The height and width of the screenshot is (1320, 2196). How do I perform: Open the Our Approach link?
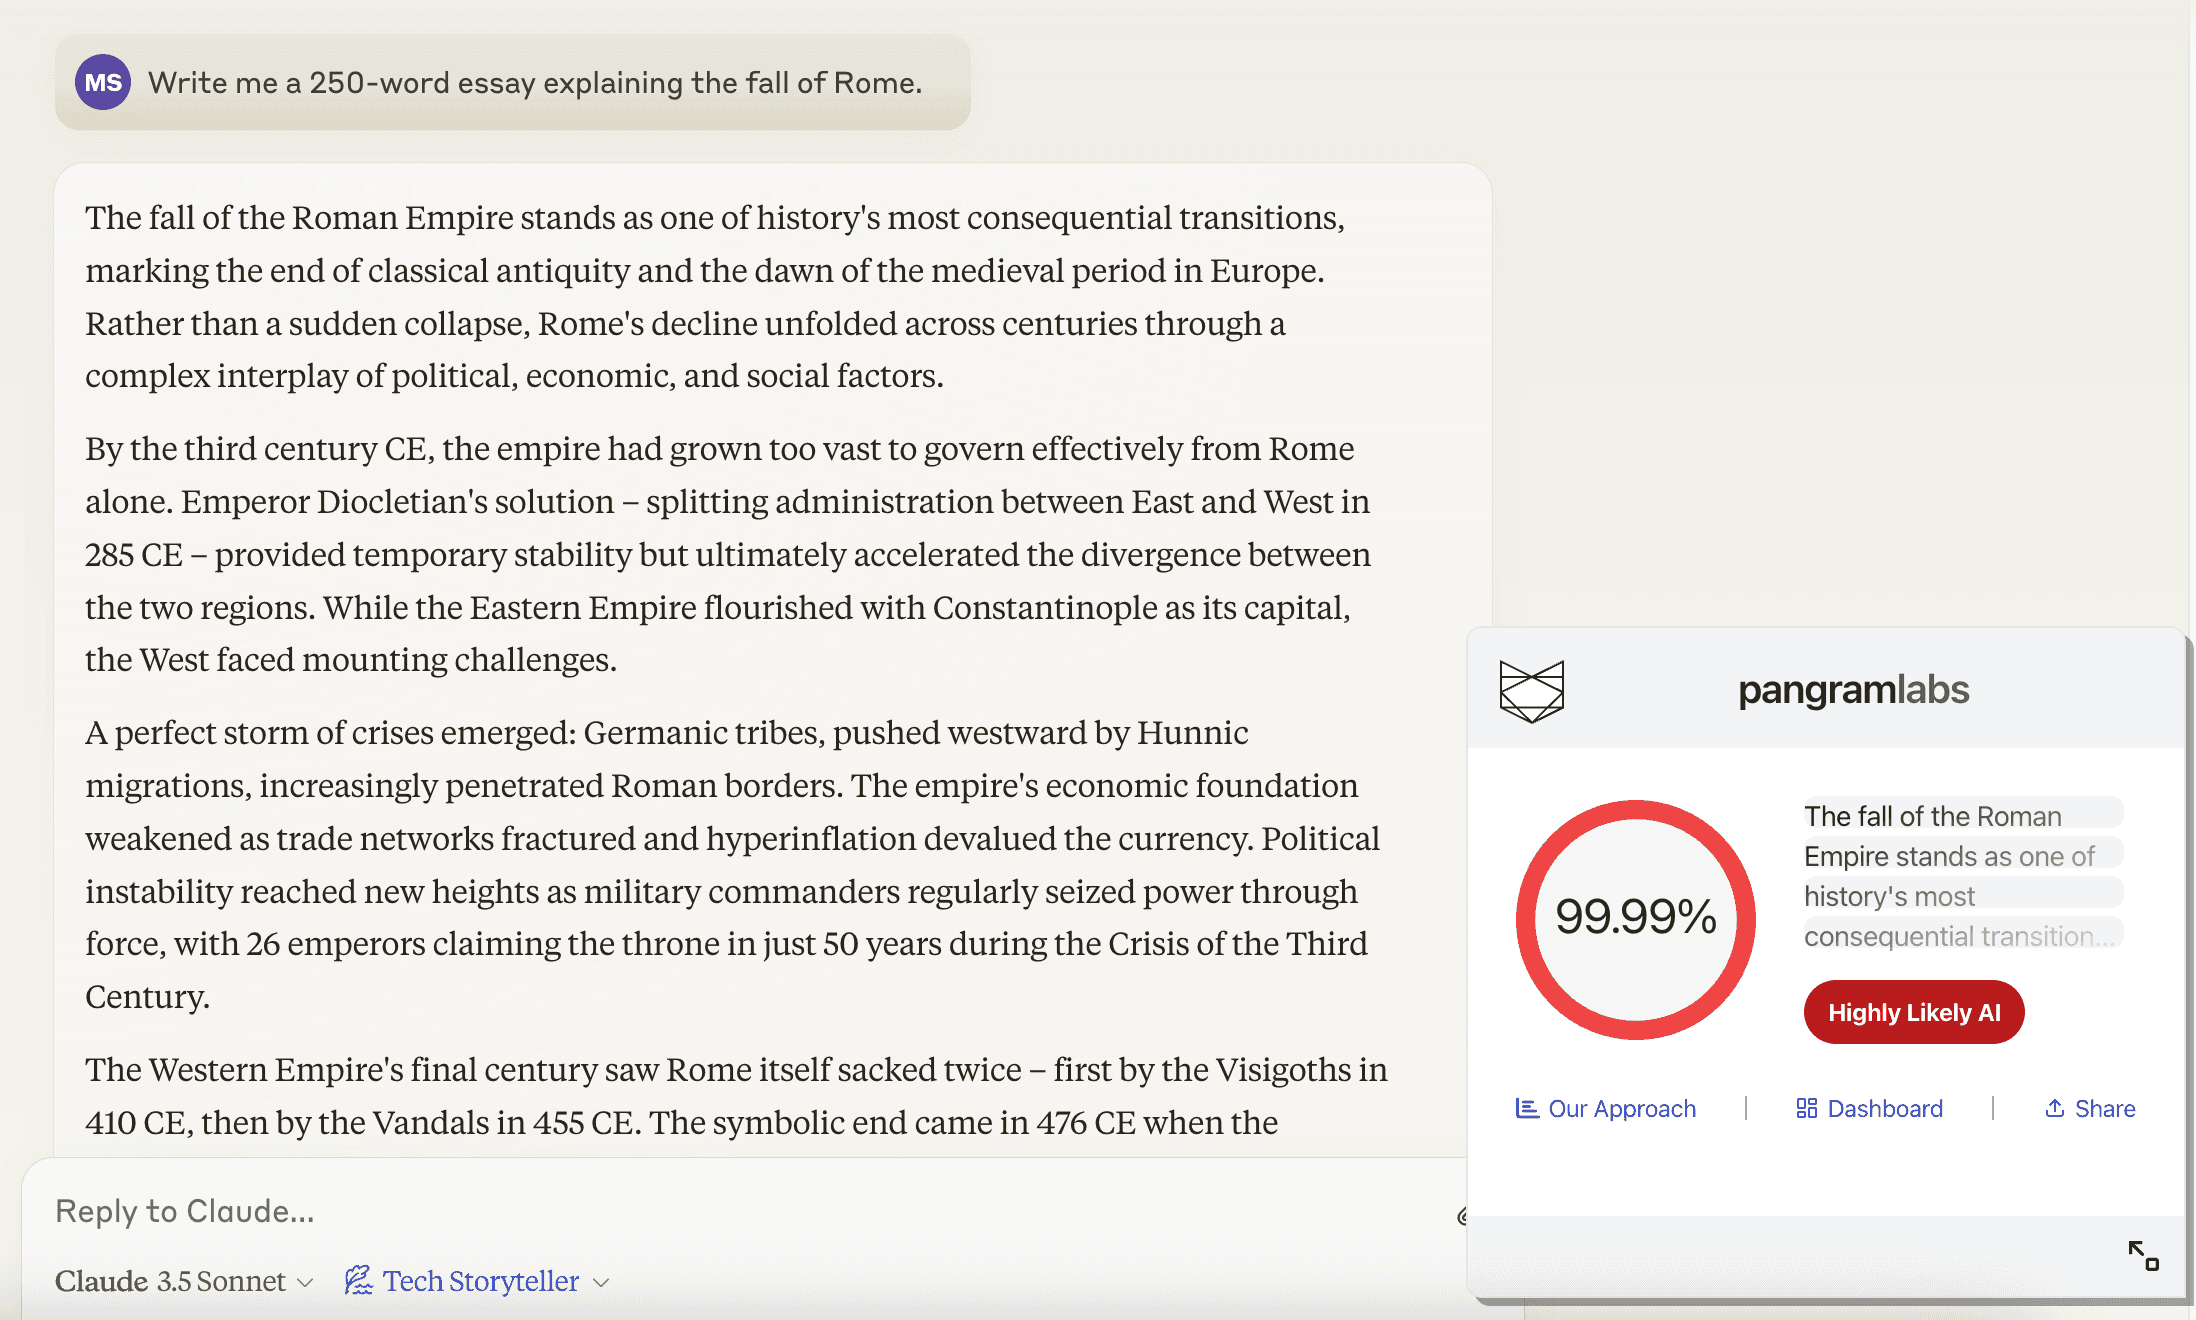1621,1108
